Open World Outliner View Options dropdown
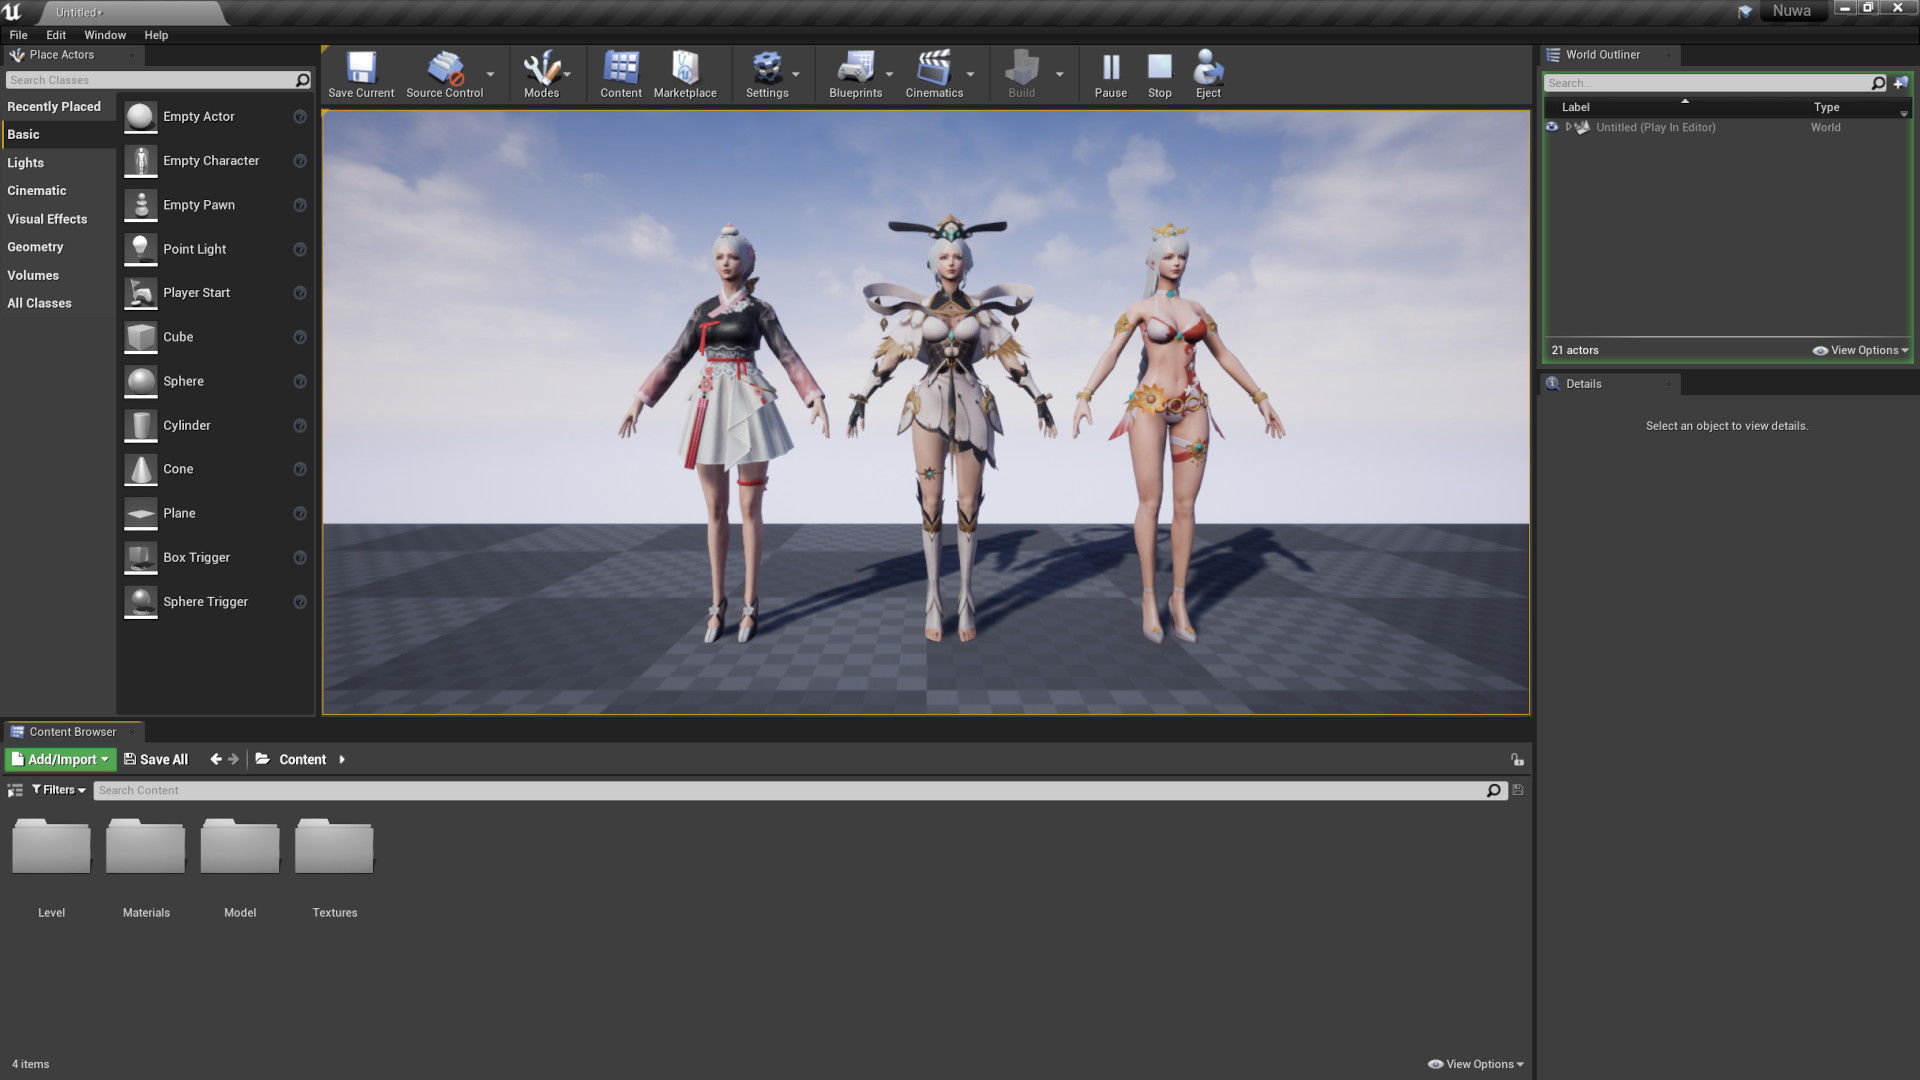1920x1080 pixels. pyautogui.click(x=1860, y=350)
